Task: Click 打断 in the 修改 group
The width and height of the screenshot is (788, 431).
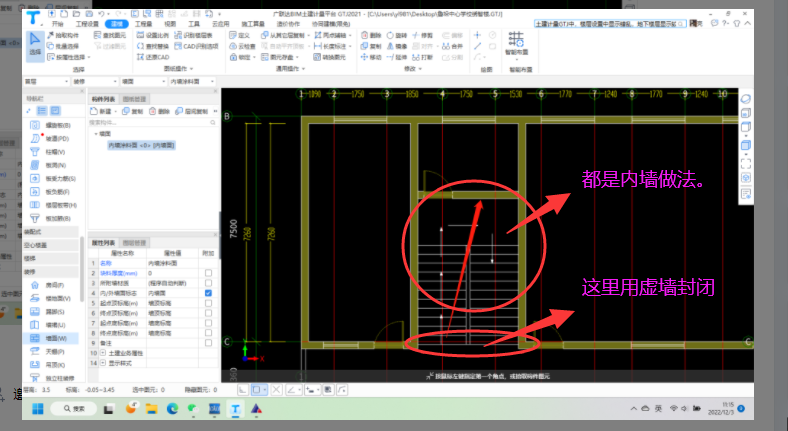Action: (x=422, y=57)
